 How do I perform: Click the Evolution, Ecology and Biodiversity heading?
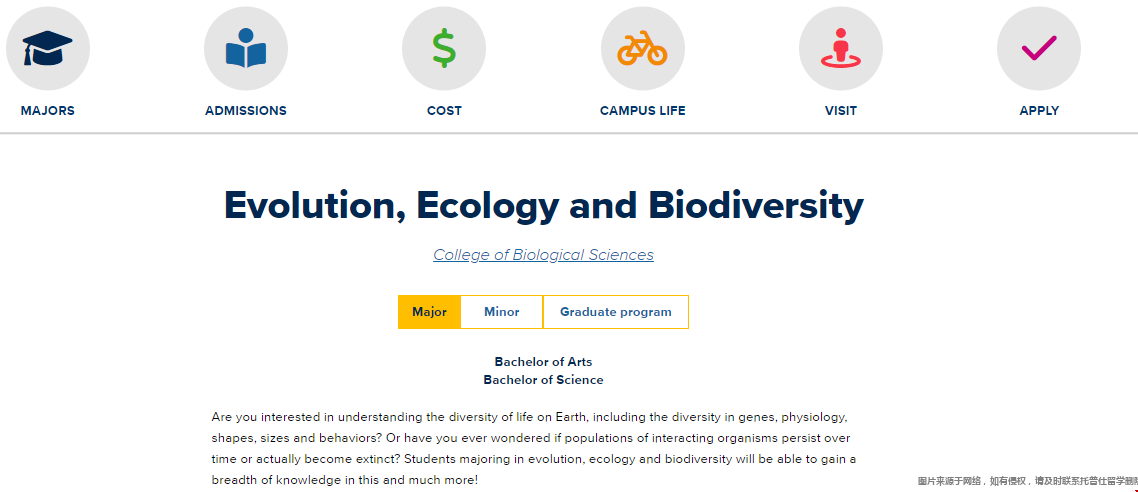[544, 205]
